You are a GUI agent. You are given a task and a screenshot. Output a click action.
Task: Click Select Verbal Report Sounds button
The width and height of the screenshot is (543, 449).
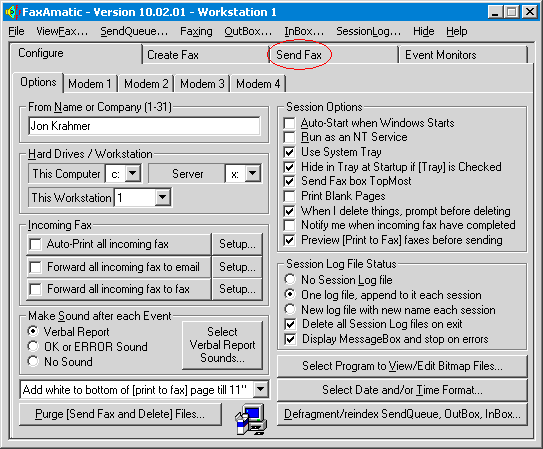(x=222, y=345)
